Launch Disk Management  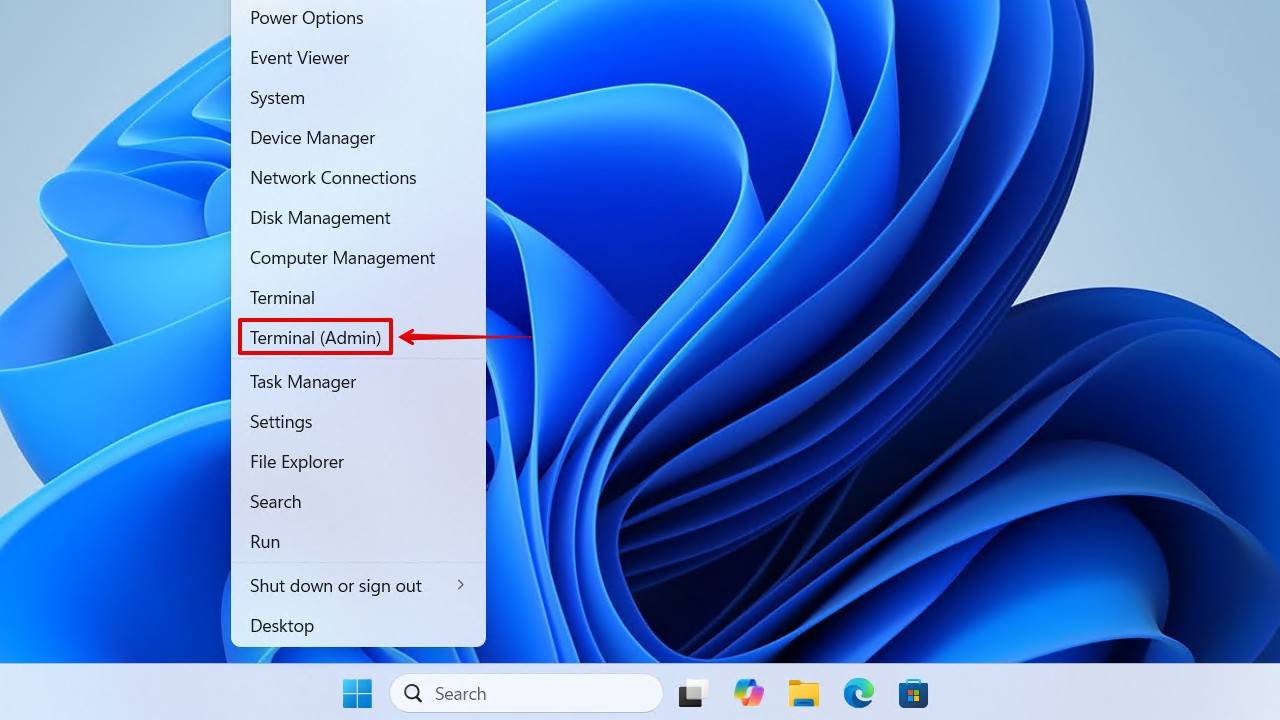pos(320,218)
